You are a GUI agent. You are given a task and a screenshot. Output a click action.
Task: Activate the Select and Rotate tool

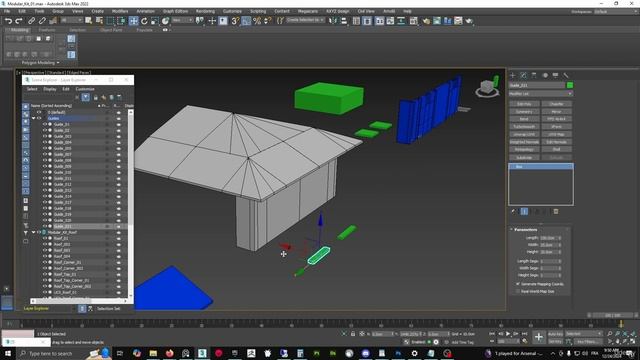pos(144,21)
